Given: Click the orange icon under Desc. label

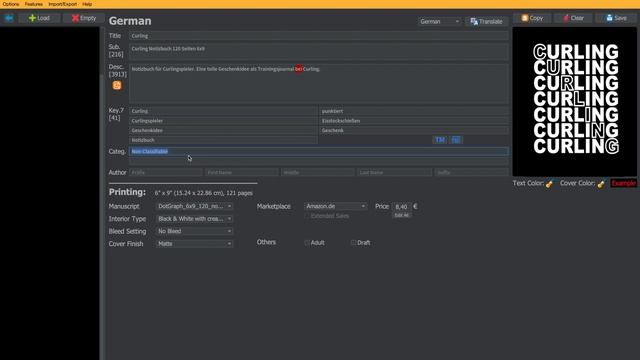Looking at the screenshot, I should [117, 85].
